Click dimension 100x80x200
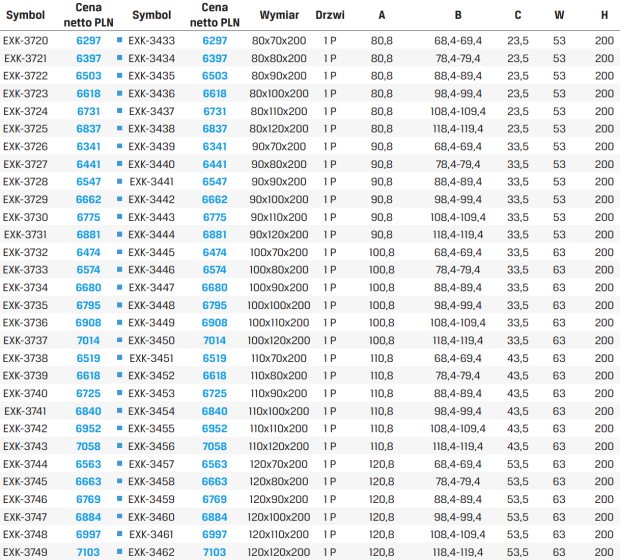Image resolution: width=620 pixels, height=560 pixels. [279, 270]
